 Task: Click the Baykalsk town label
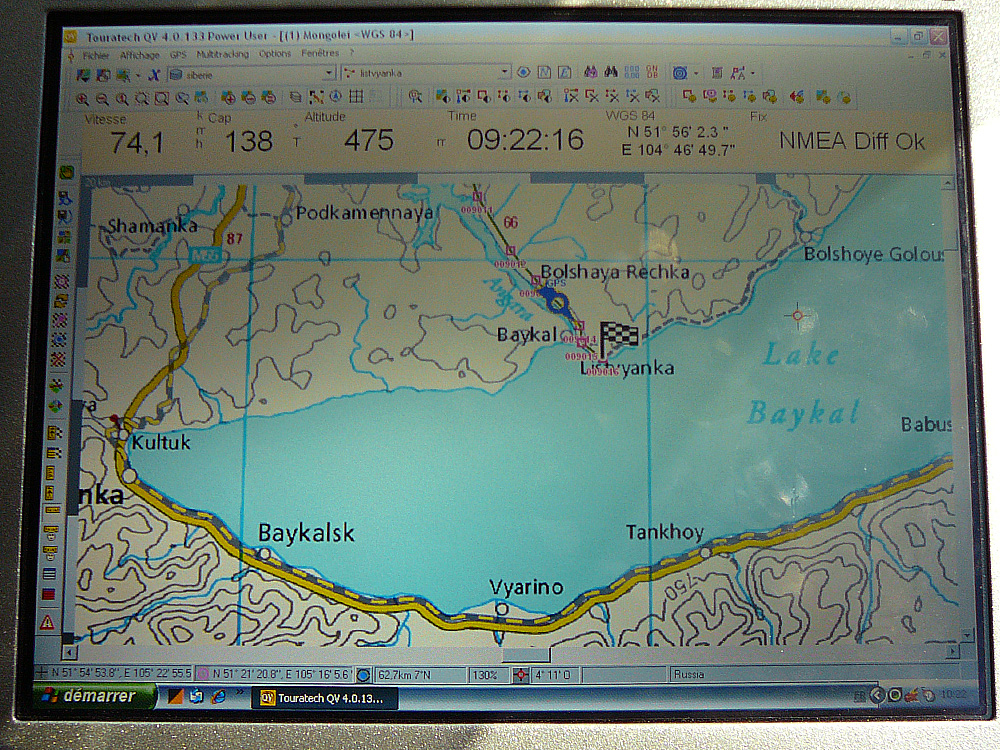pos(306,533)
